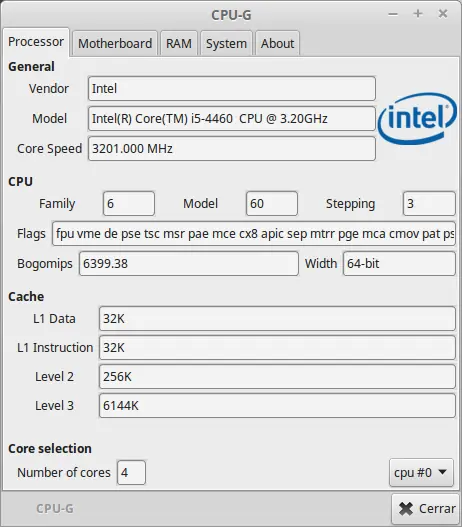
Task: Click the L1 Instruction cache field
Action: point(278,348)
